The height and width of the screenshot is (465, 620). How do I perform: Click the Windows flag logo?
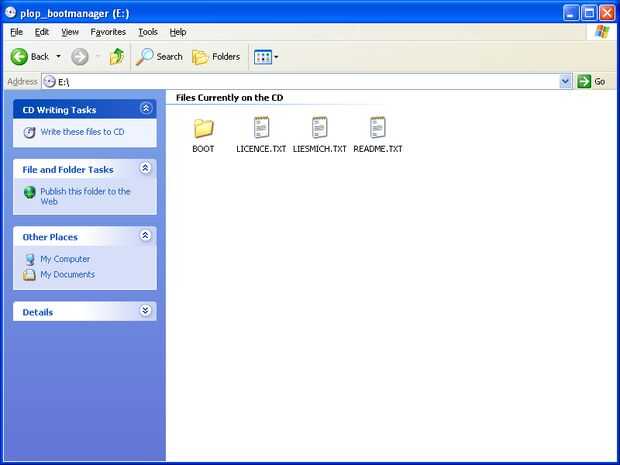click(602, 32)
